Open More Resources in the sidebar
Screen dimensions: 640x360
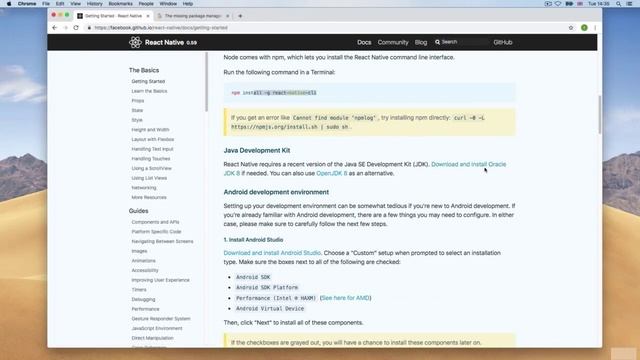[x=149, y=197]
